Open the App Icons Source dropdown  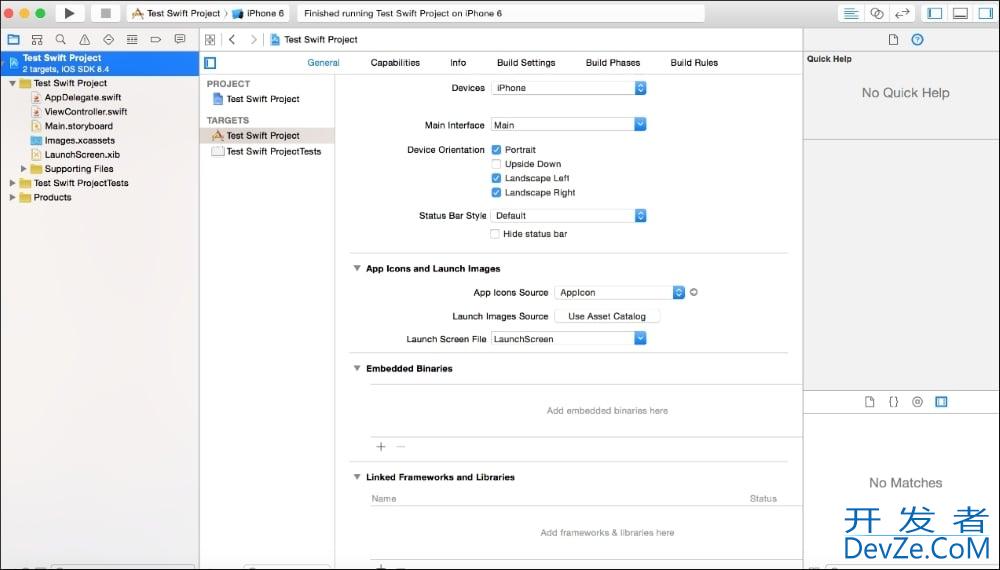tap(619, 292)
